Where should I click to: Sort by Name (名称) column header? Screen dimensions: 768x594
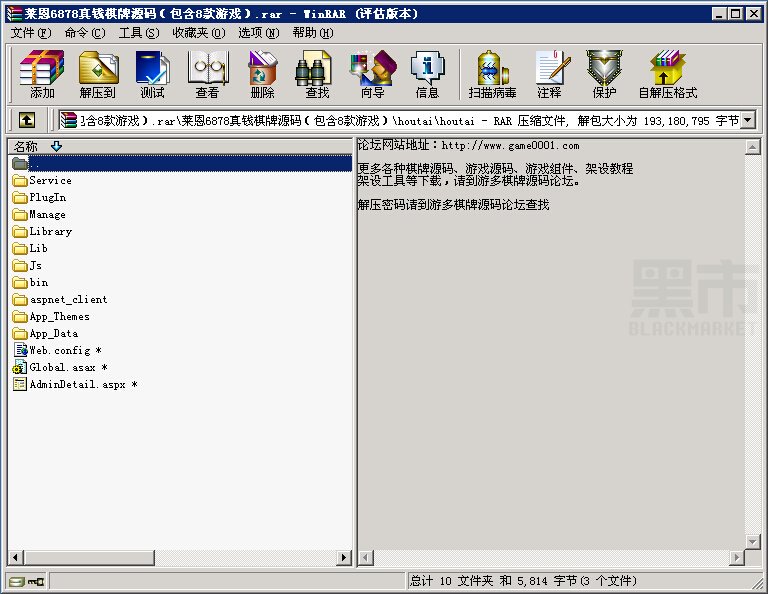(180, 146)
